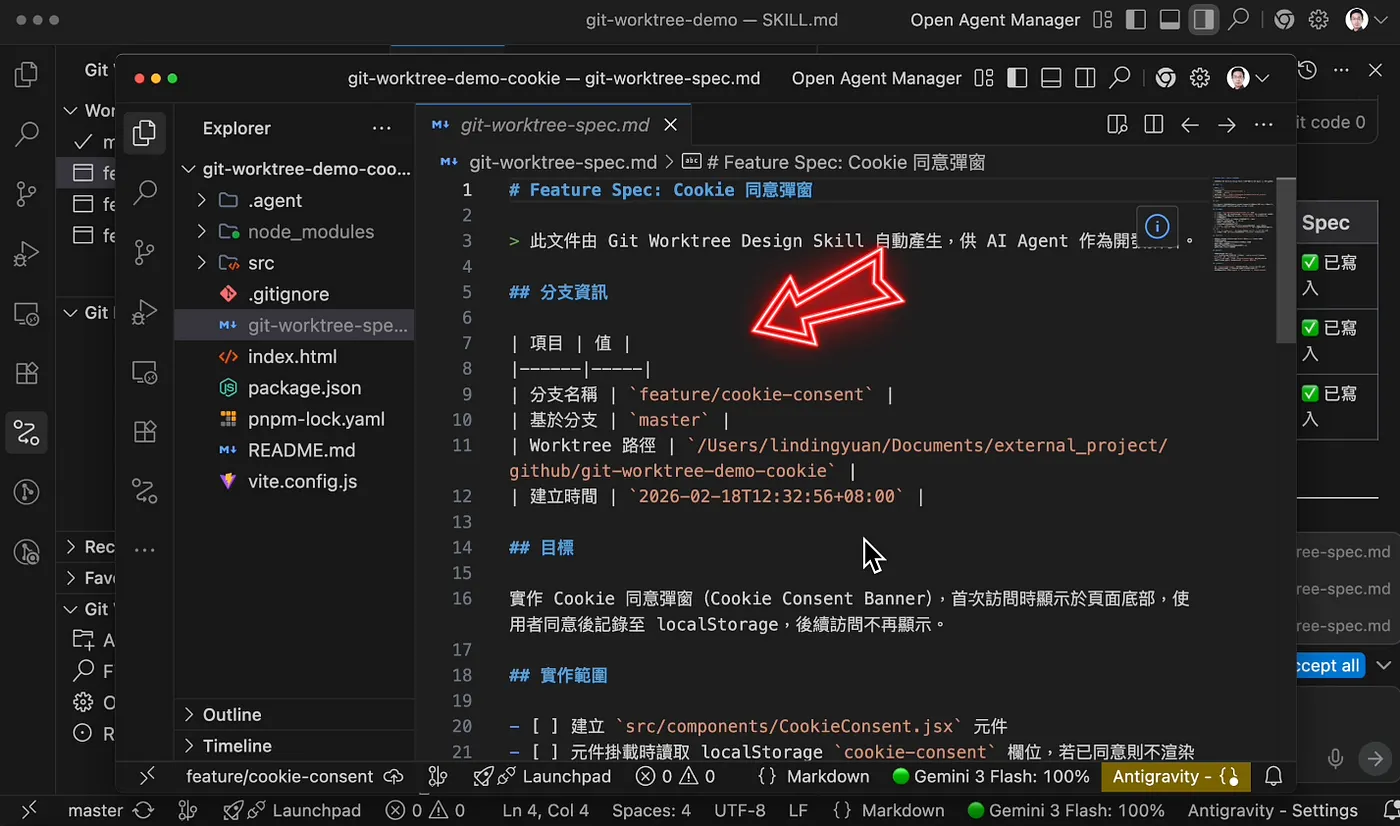Toggle primary sidebar in front cookie window
Image resolution: width=1400 pixels, height=826 pixels.
1017,78
